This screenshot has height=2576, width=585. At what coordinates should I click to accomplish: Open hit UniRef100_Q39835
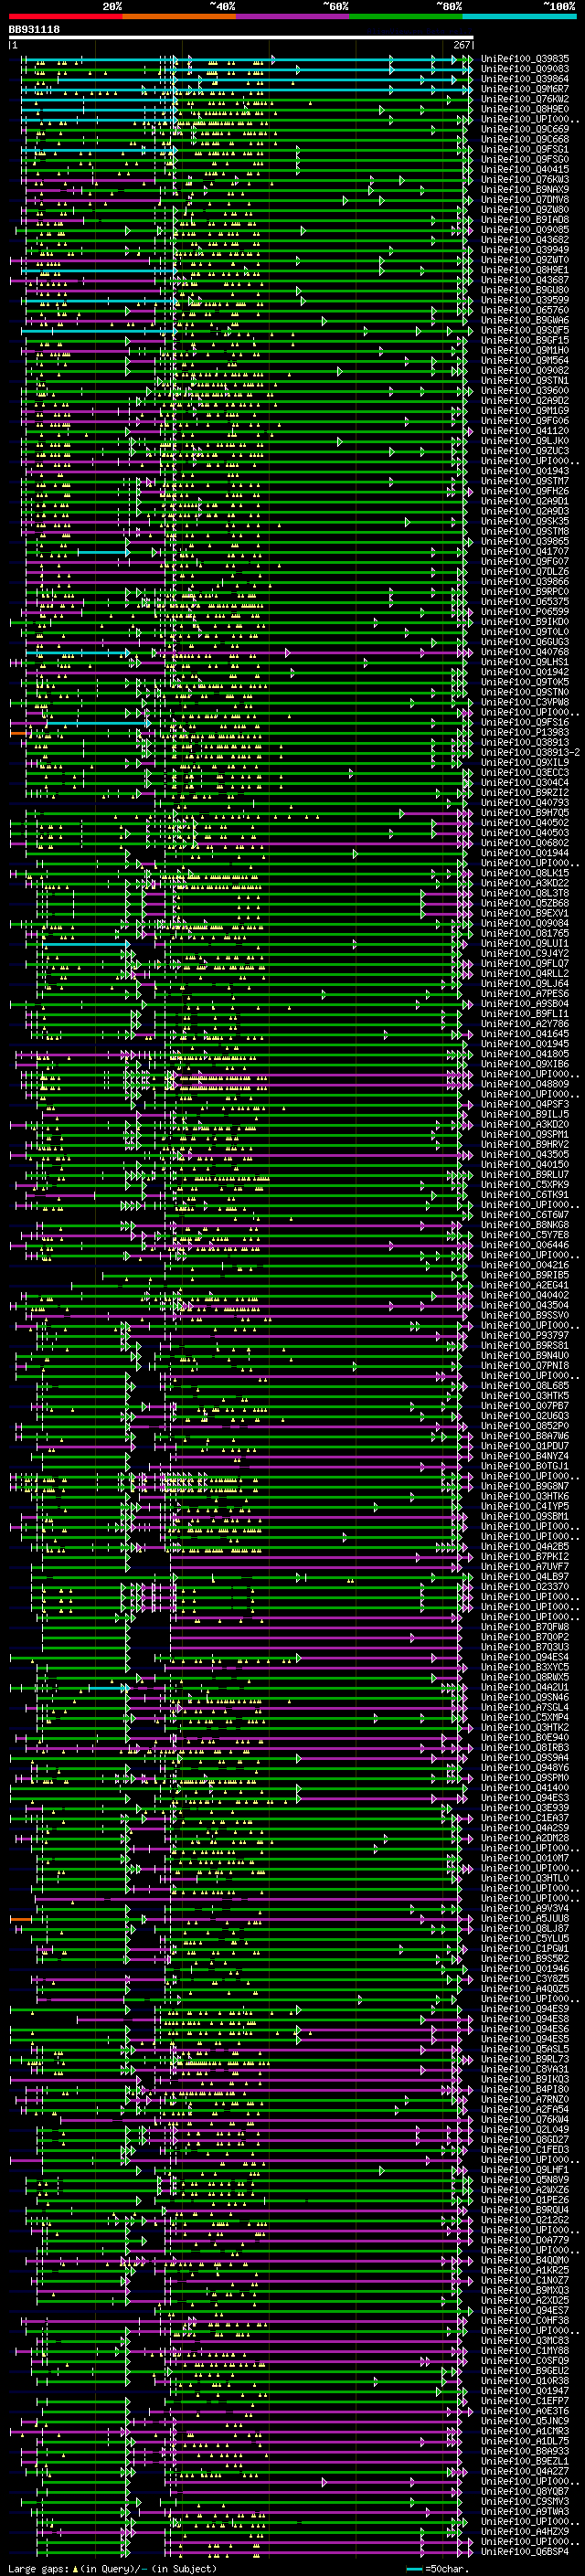(525, 59)
